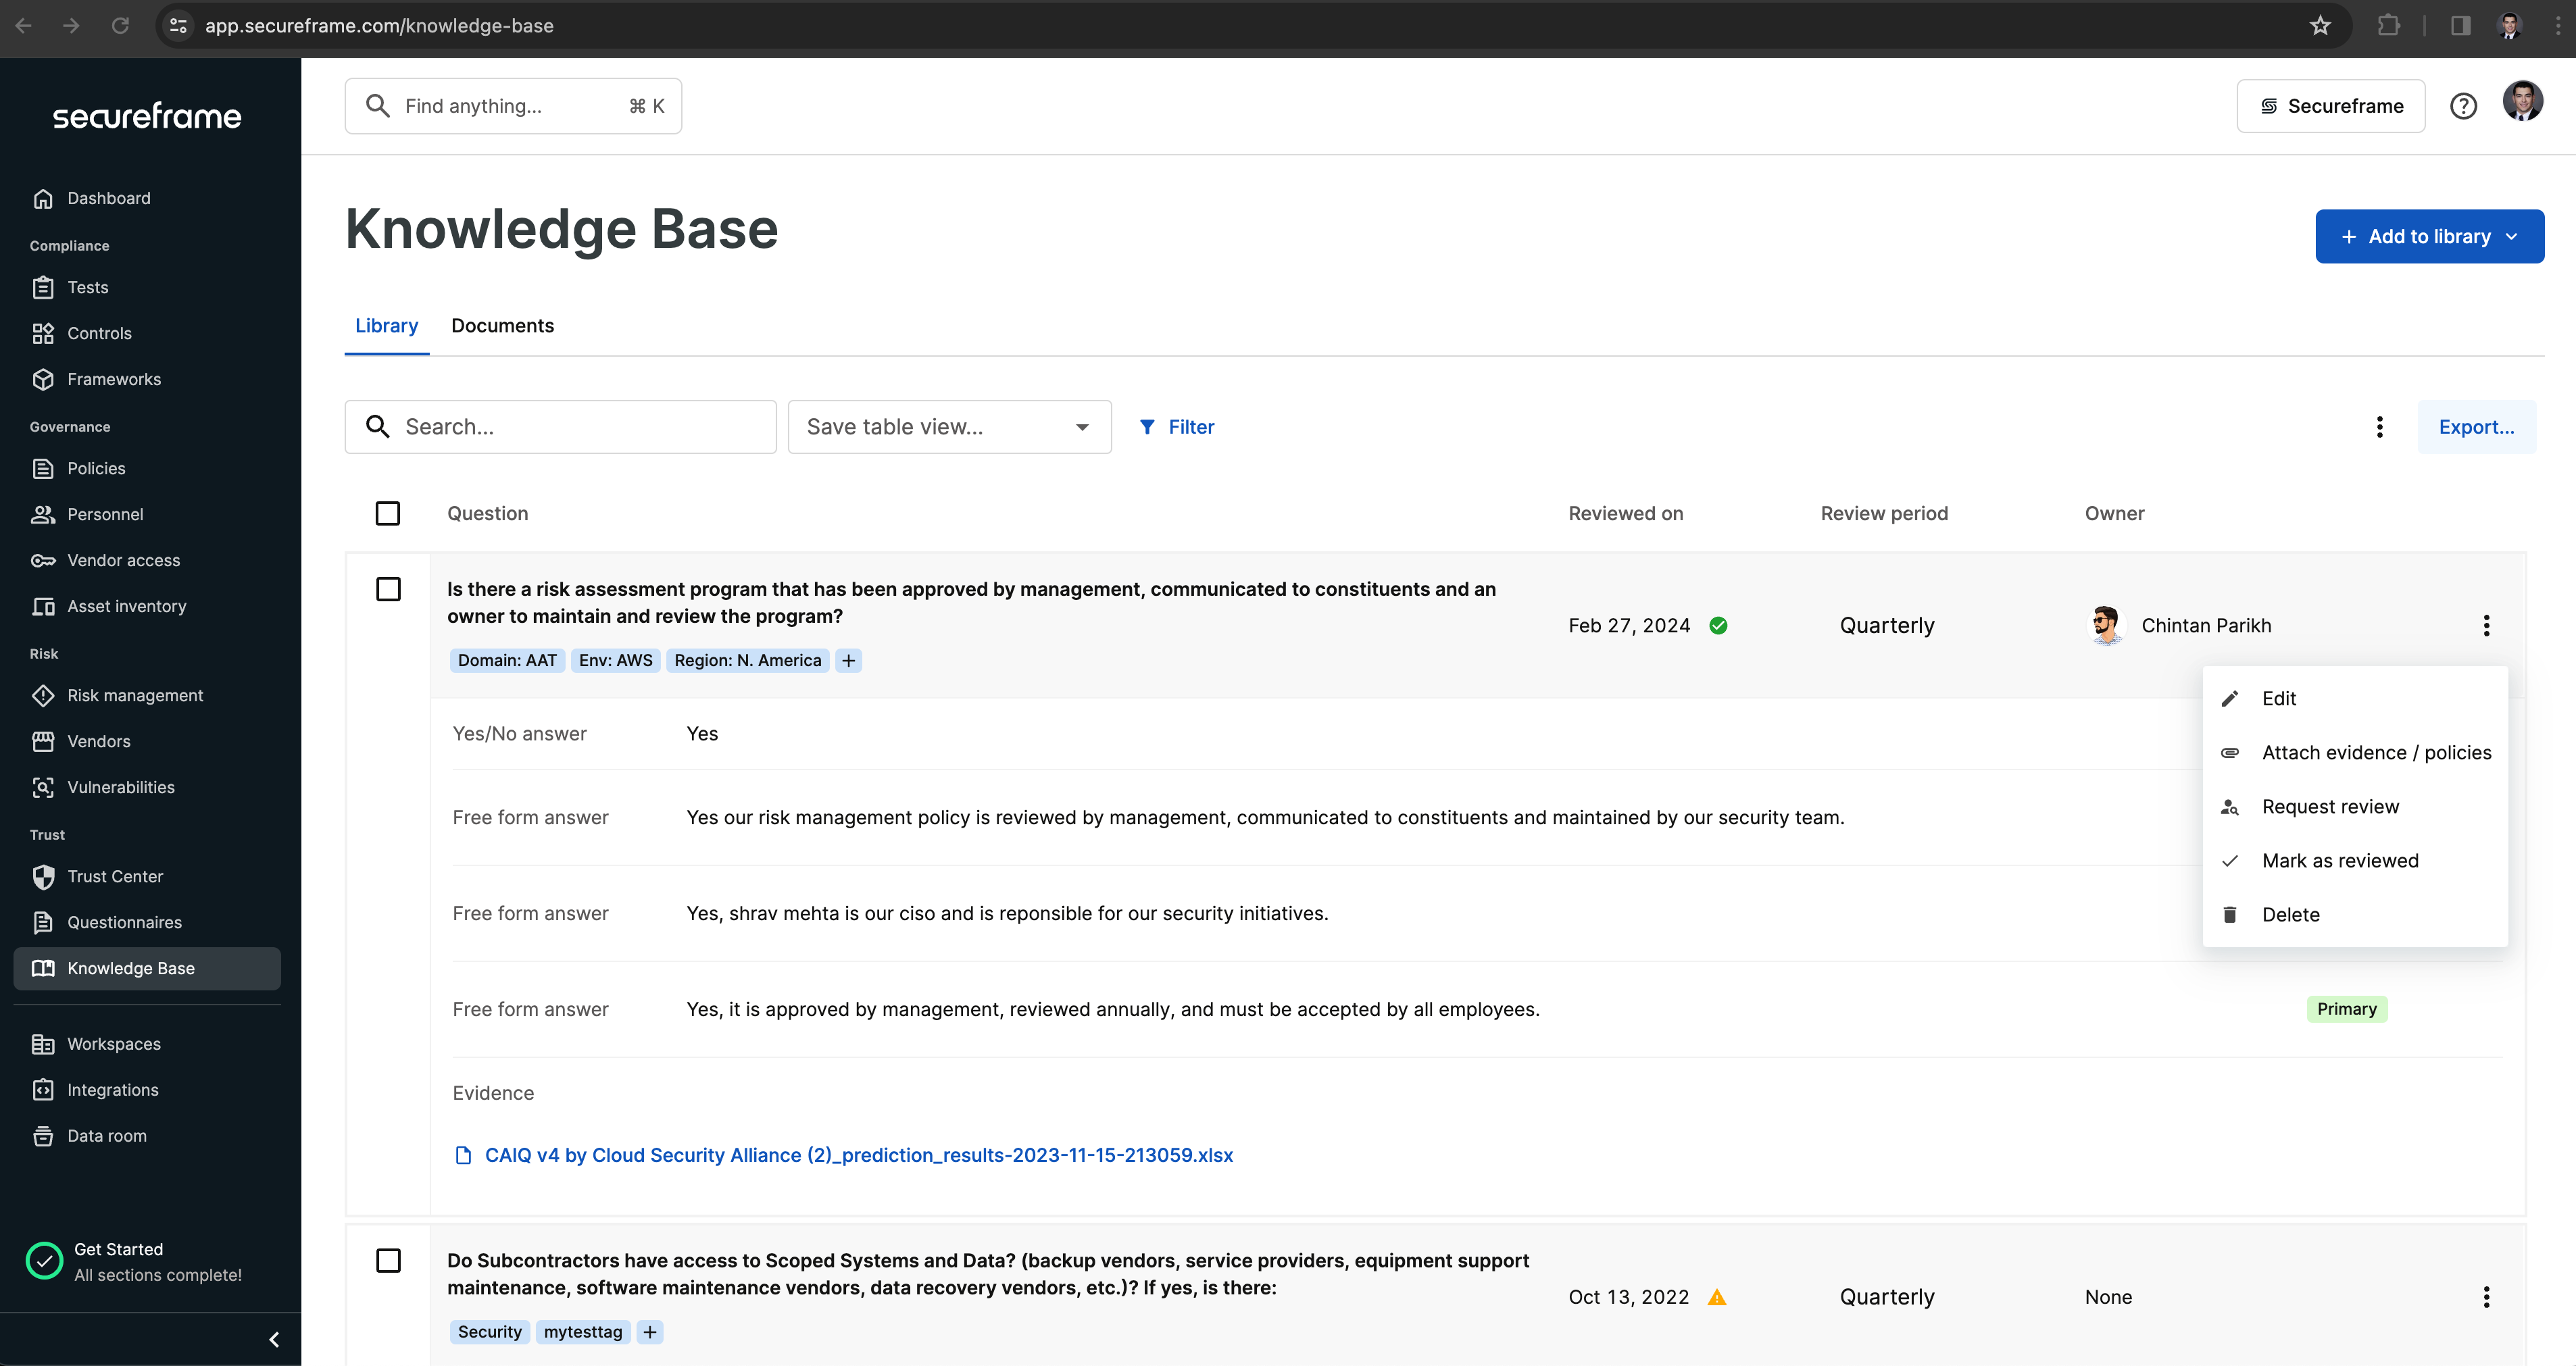
Task: Open Asset inventory
Action: (126, 606)
